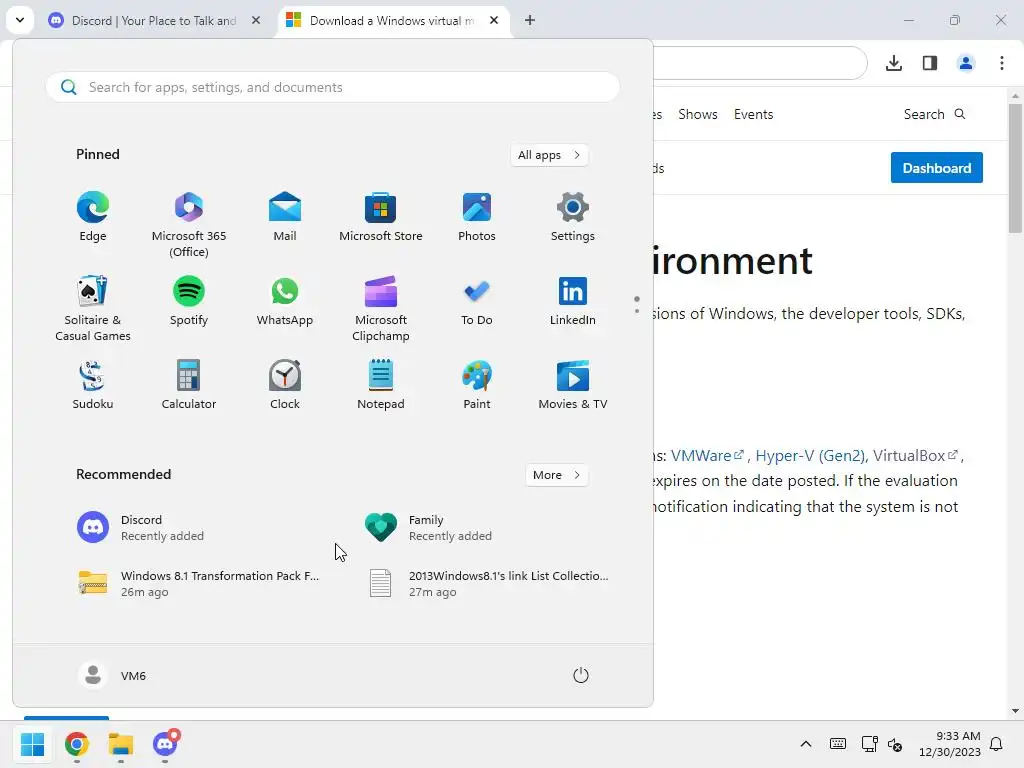This screenshot has width=1024, height=768.
Task: Open Settings from pinned apps
Action: [573, 217]
